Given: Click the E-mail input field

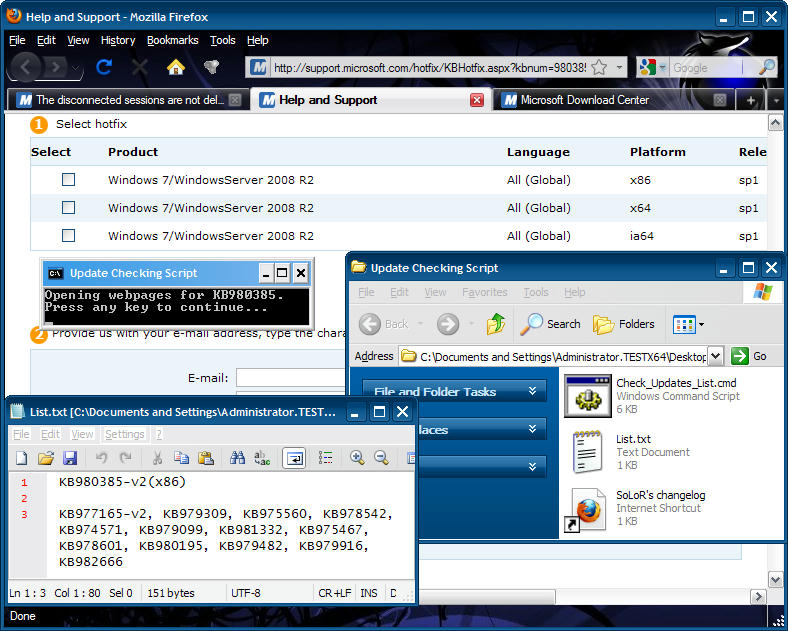Looking at the screenshot, I should 291,378.
